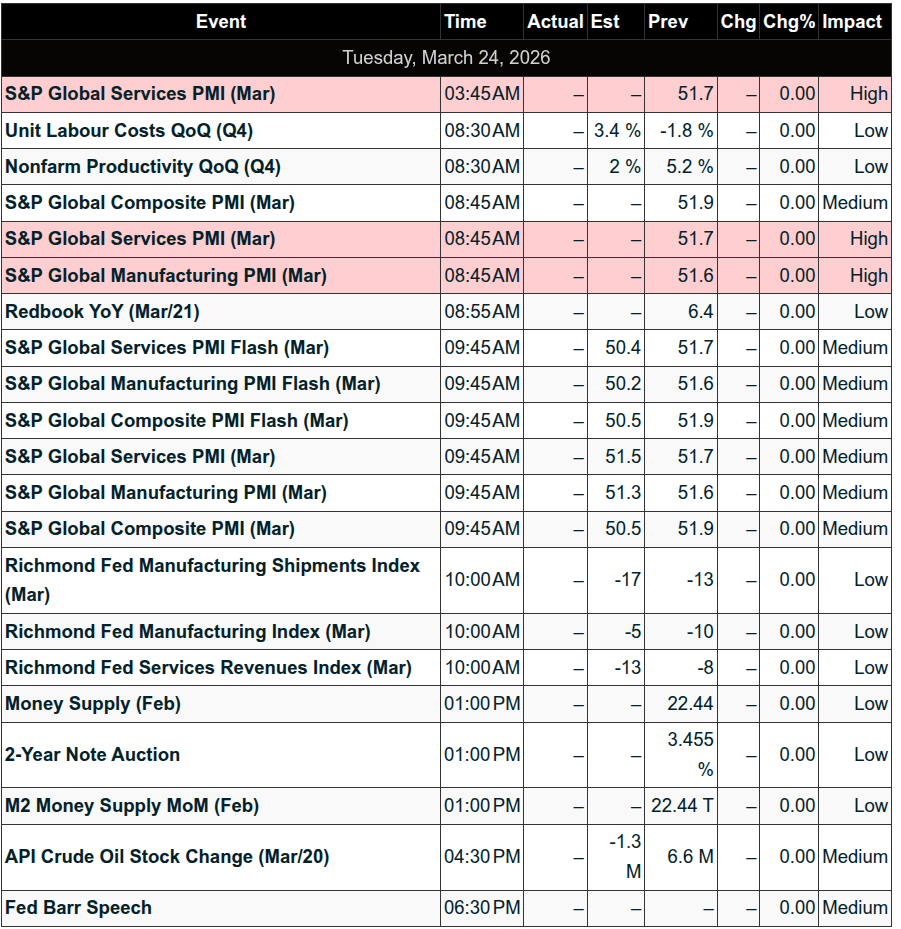Select the API Crude Oil Stock Change event
901x929 pixels.
point(167,857)
